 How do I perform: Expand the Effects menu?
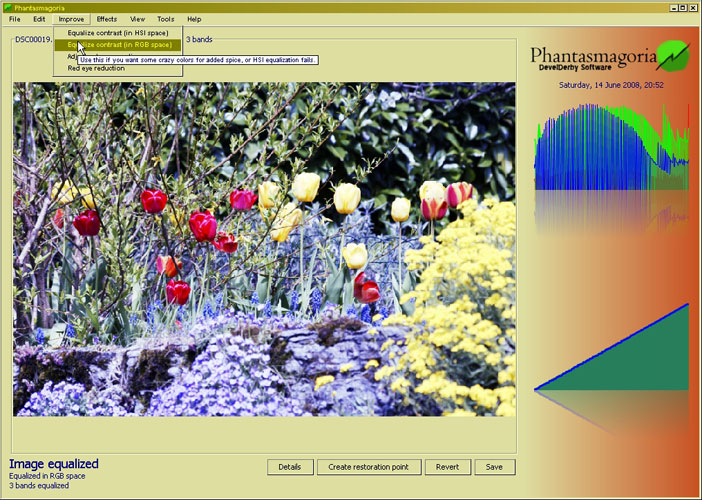tap(106, 19)
